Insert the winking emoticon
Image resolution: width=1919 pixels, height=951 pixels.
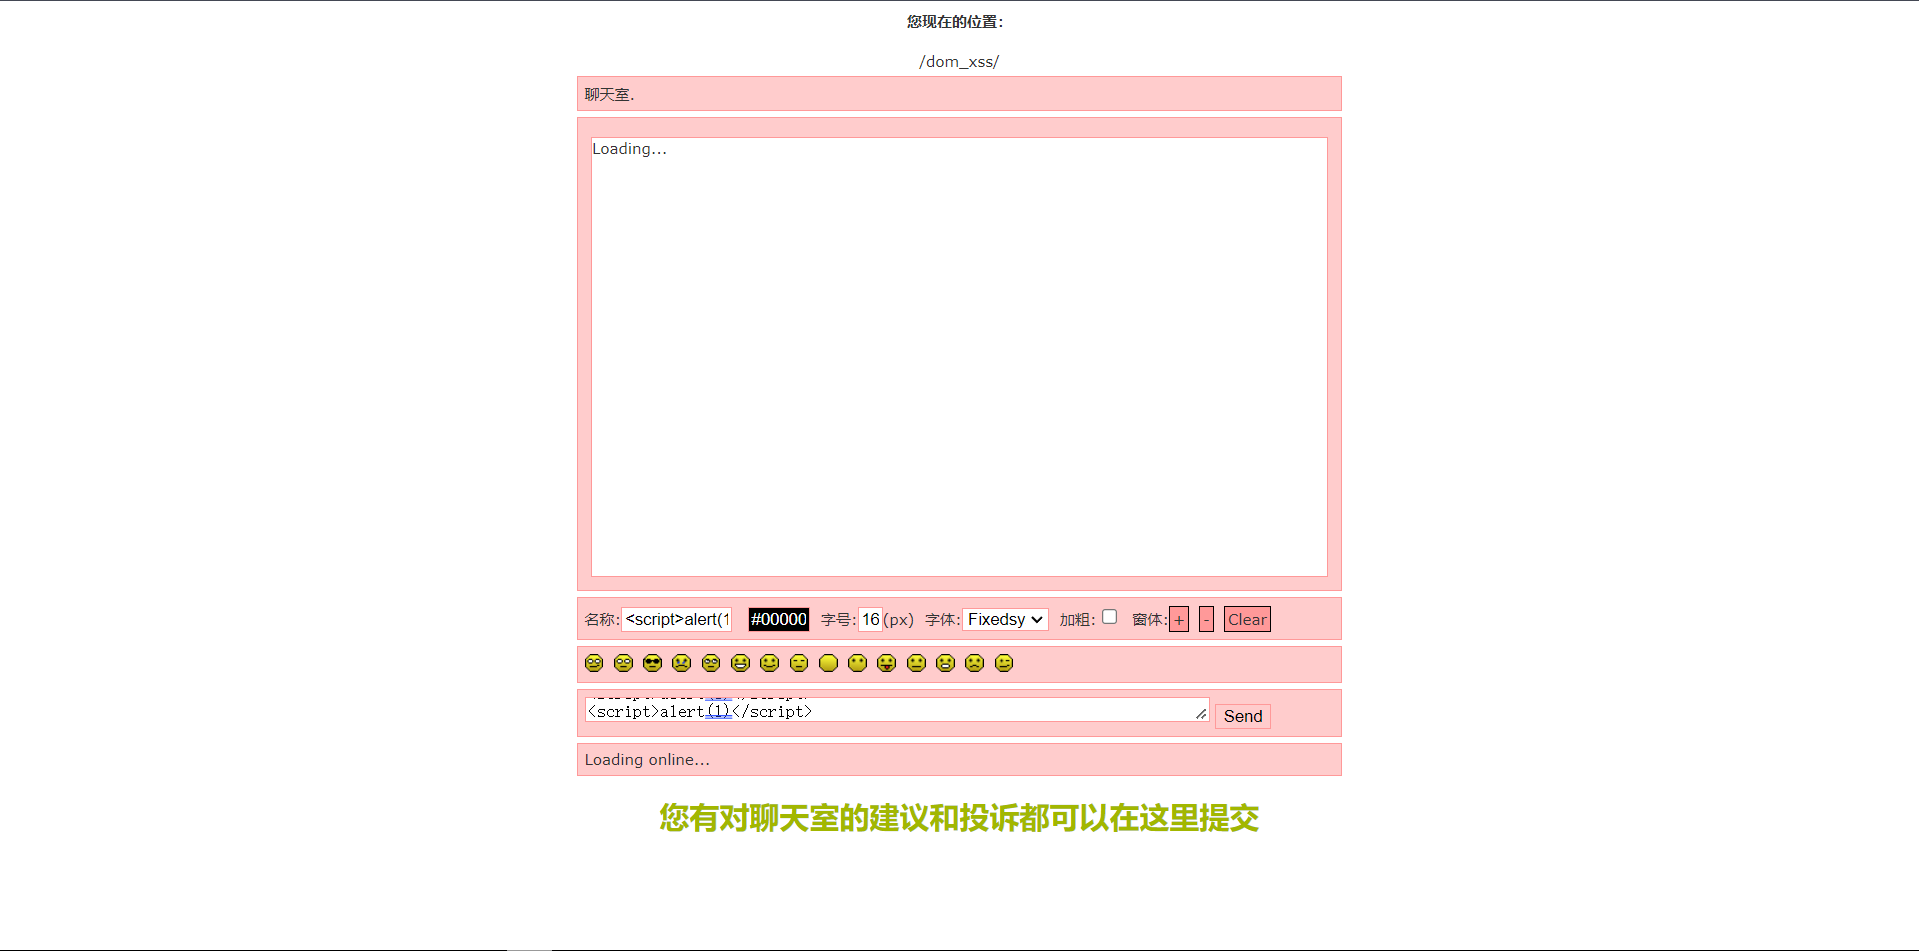1004,663
